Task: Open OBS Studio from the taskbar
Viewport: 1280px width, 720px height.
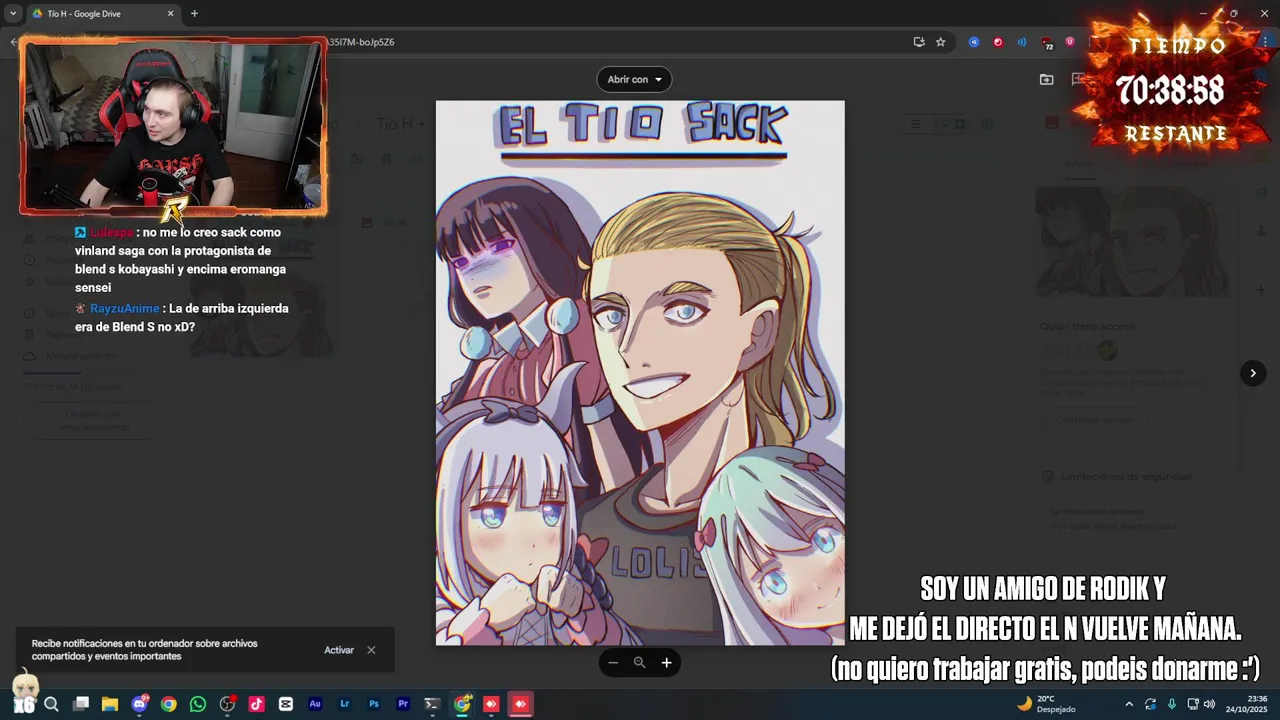Action: click(228, 704)
